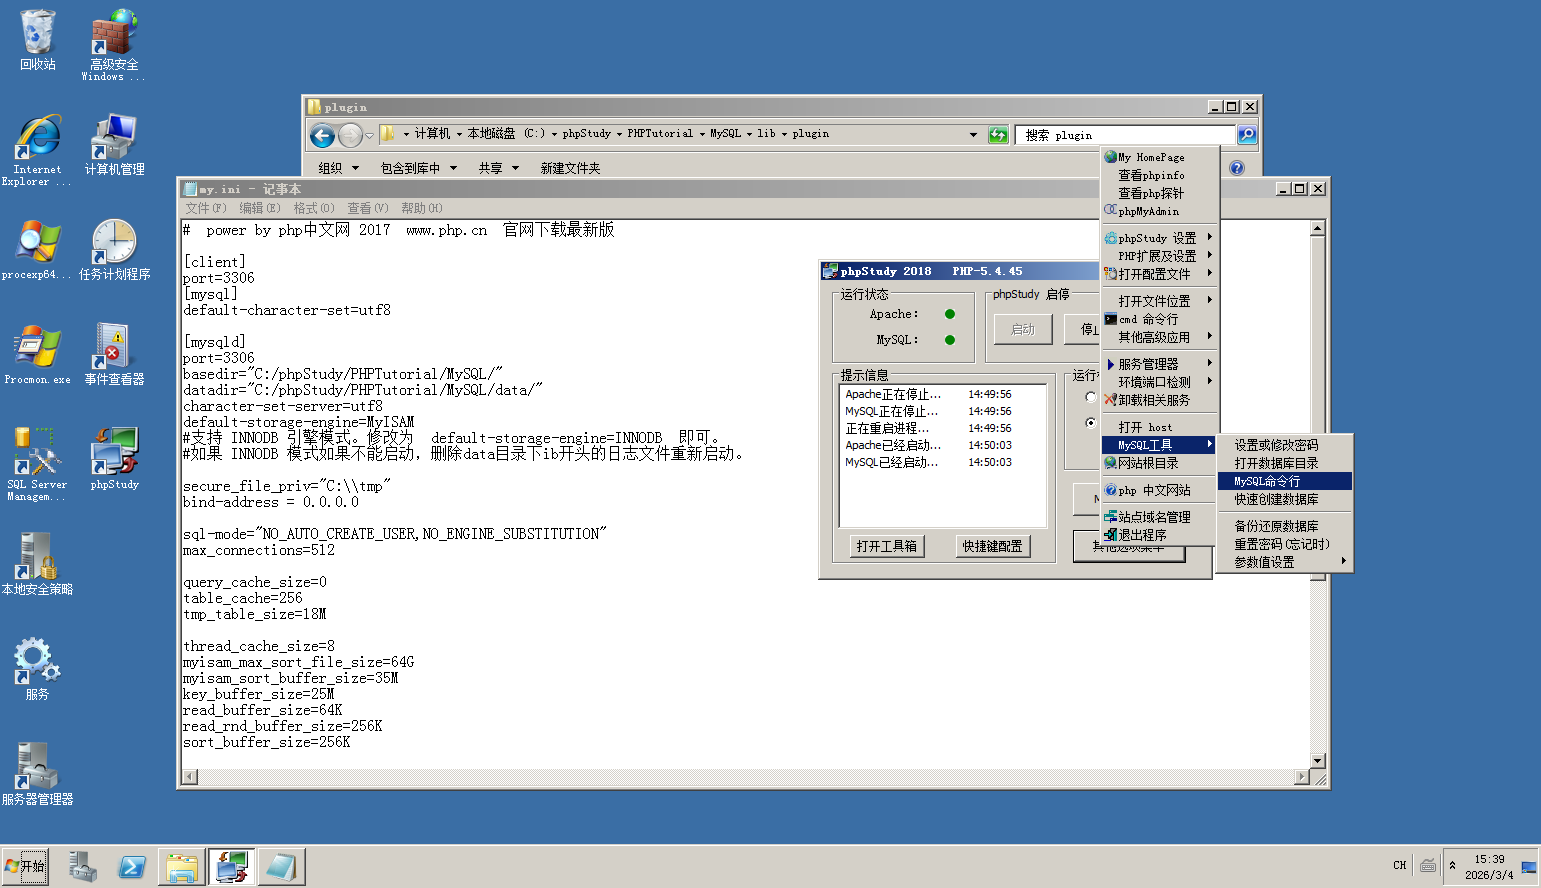Click the 其他选项菜单 button in phpStudy
Image resolution: width=1541 pixels, height=888 pixels.
coord(1129,546)
